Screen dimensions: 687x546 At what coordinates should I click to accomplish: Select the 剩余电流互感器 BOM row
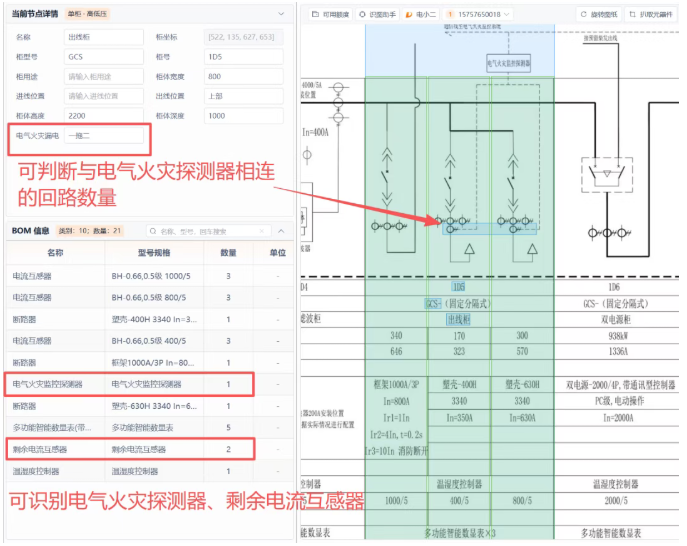pos(149,450)
